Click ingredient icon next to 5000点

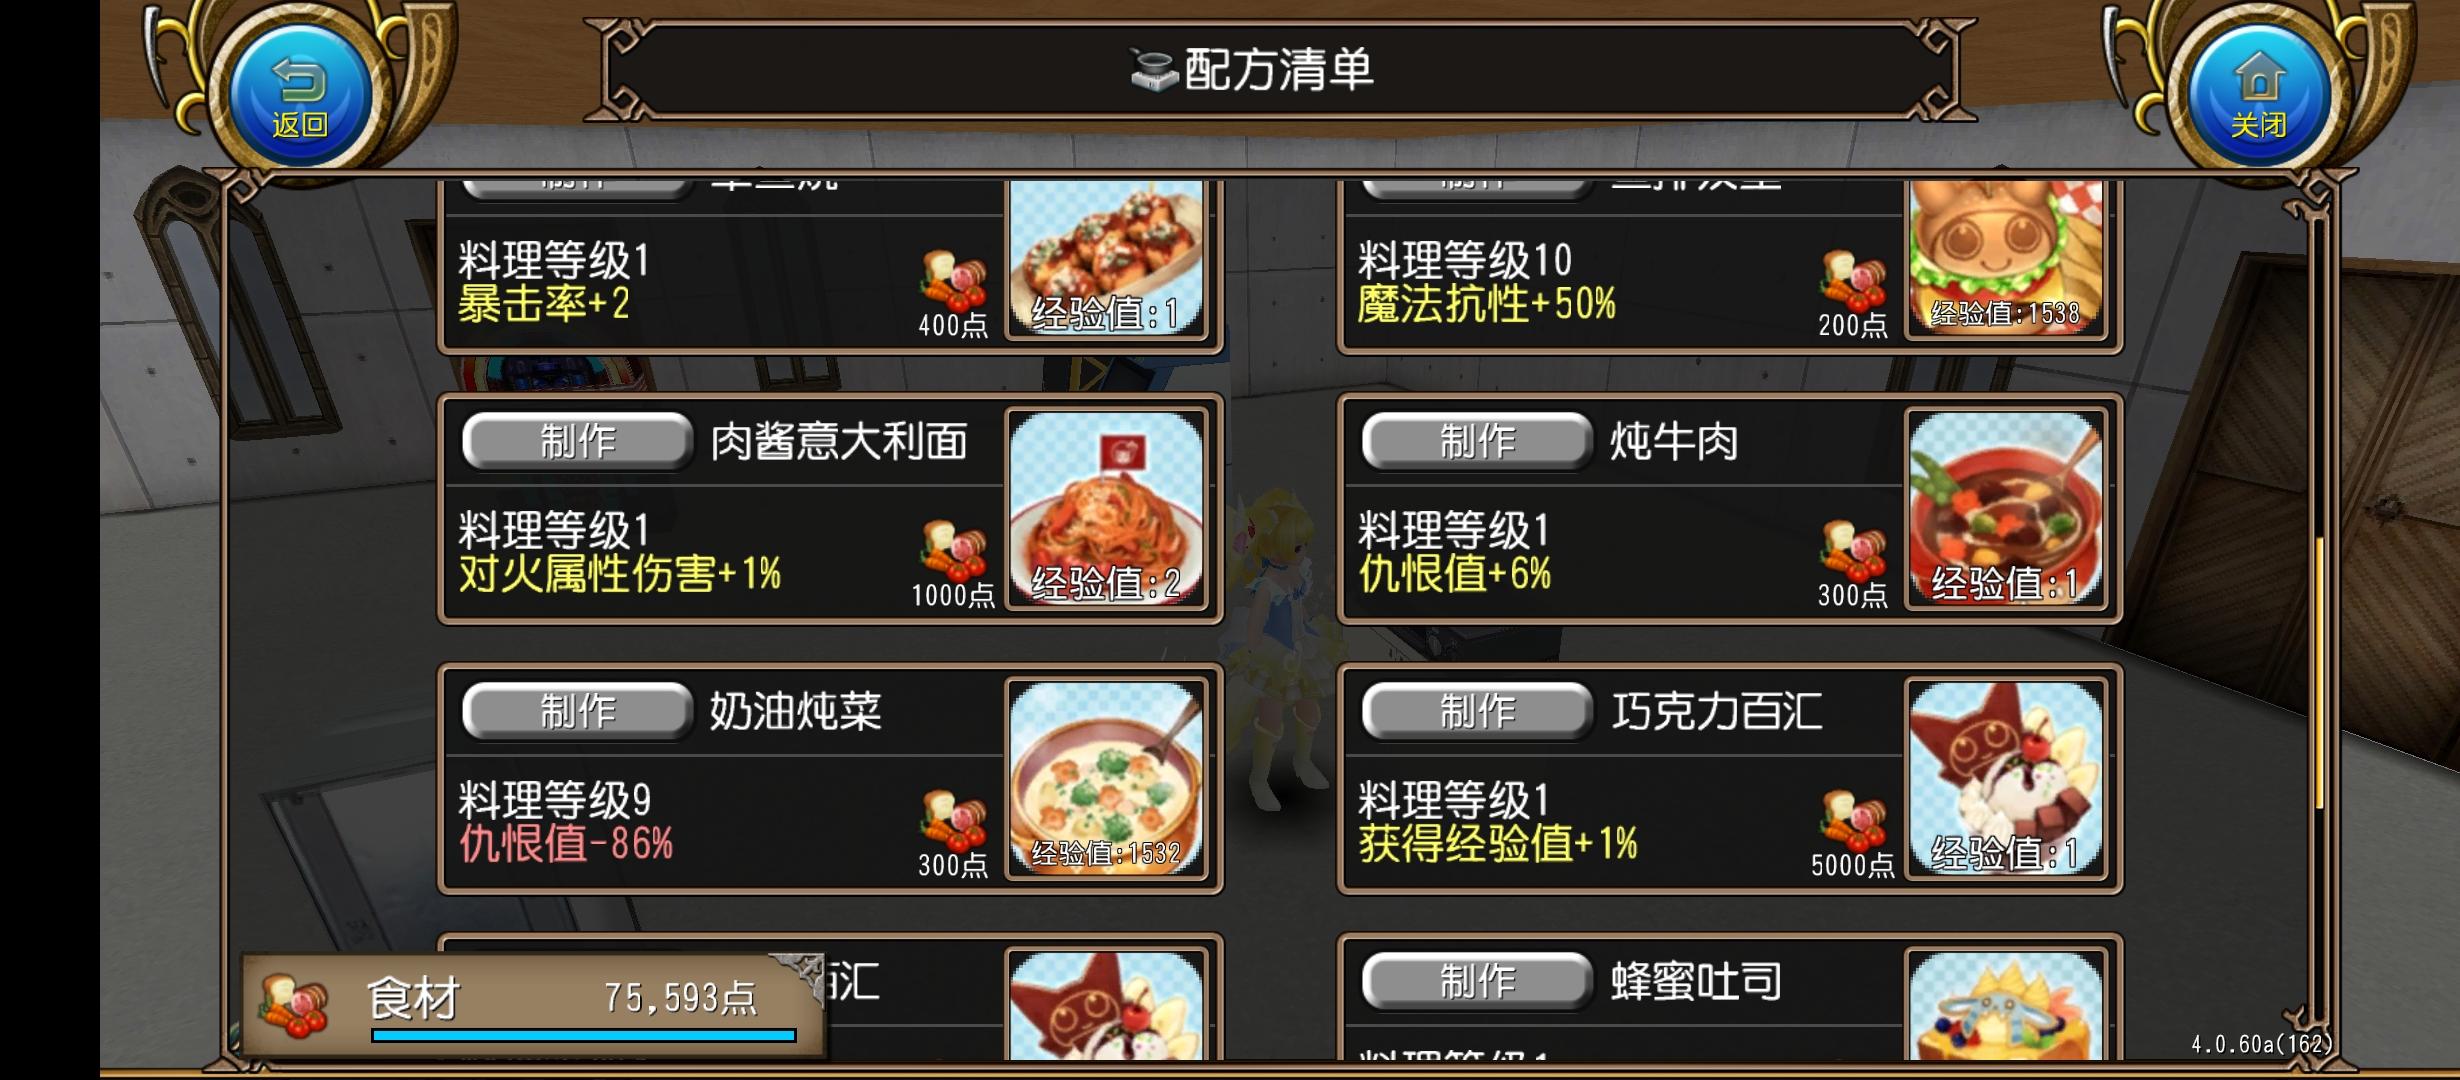tap(1854, 820)
